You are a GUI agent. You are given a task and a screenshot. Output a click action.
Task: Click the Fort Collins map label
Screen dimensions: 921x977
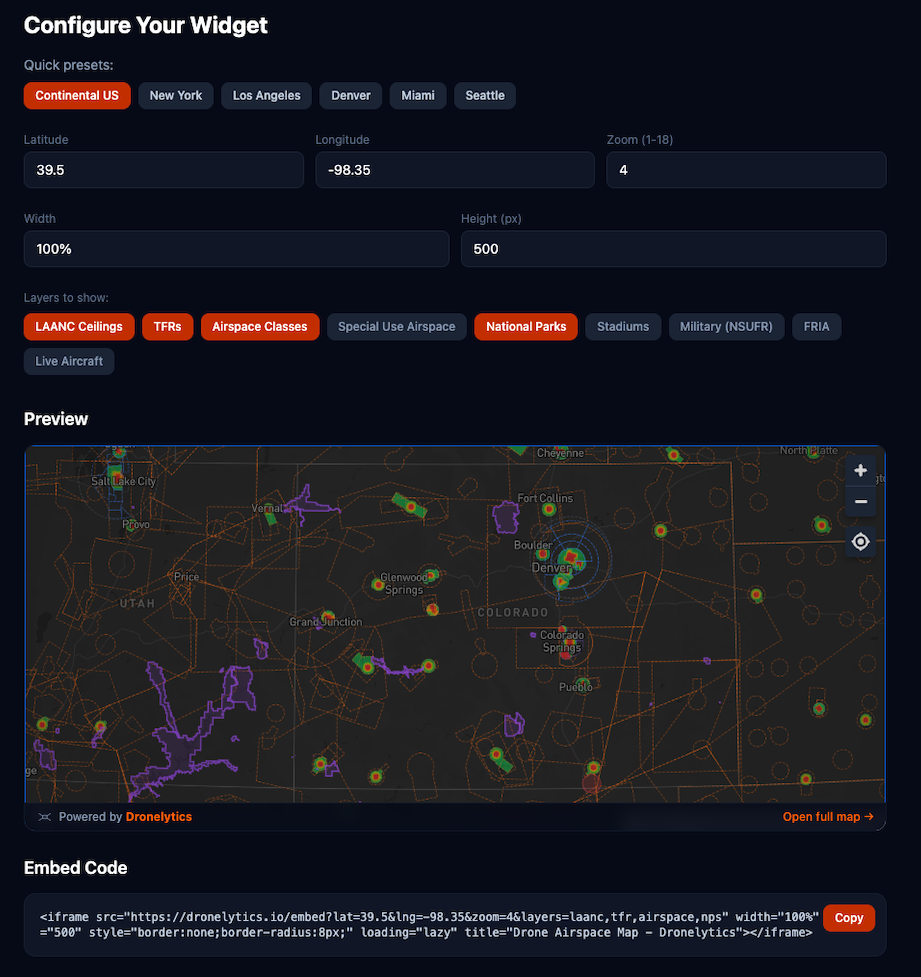point(545,498)
